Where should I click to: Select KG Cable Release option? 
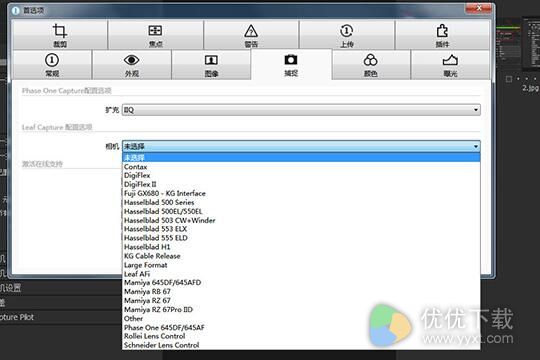301,256
